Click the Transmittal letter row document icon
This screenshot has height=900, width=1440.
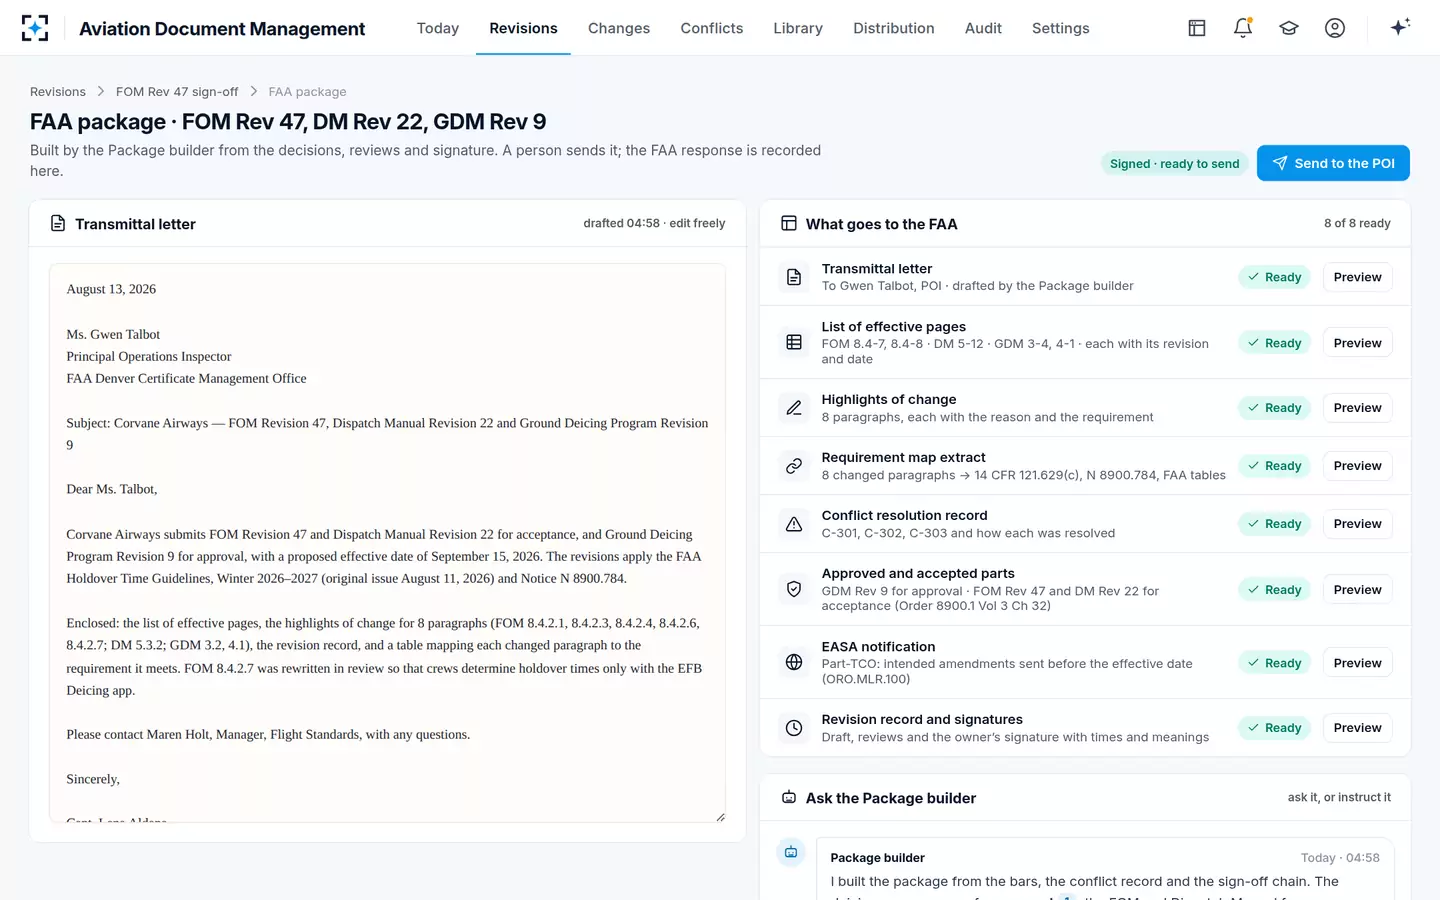794,277
